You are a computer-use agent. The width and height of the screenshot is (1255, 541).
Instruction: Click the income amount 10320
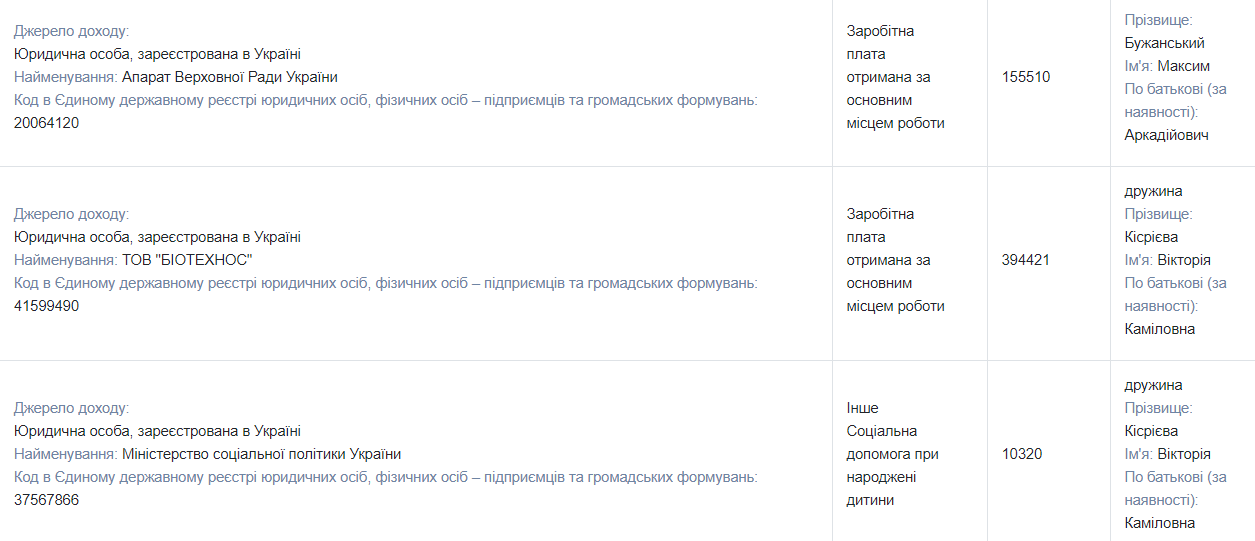point(1022,454)
